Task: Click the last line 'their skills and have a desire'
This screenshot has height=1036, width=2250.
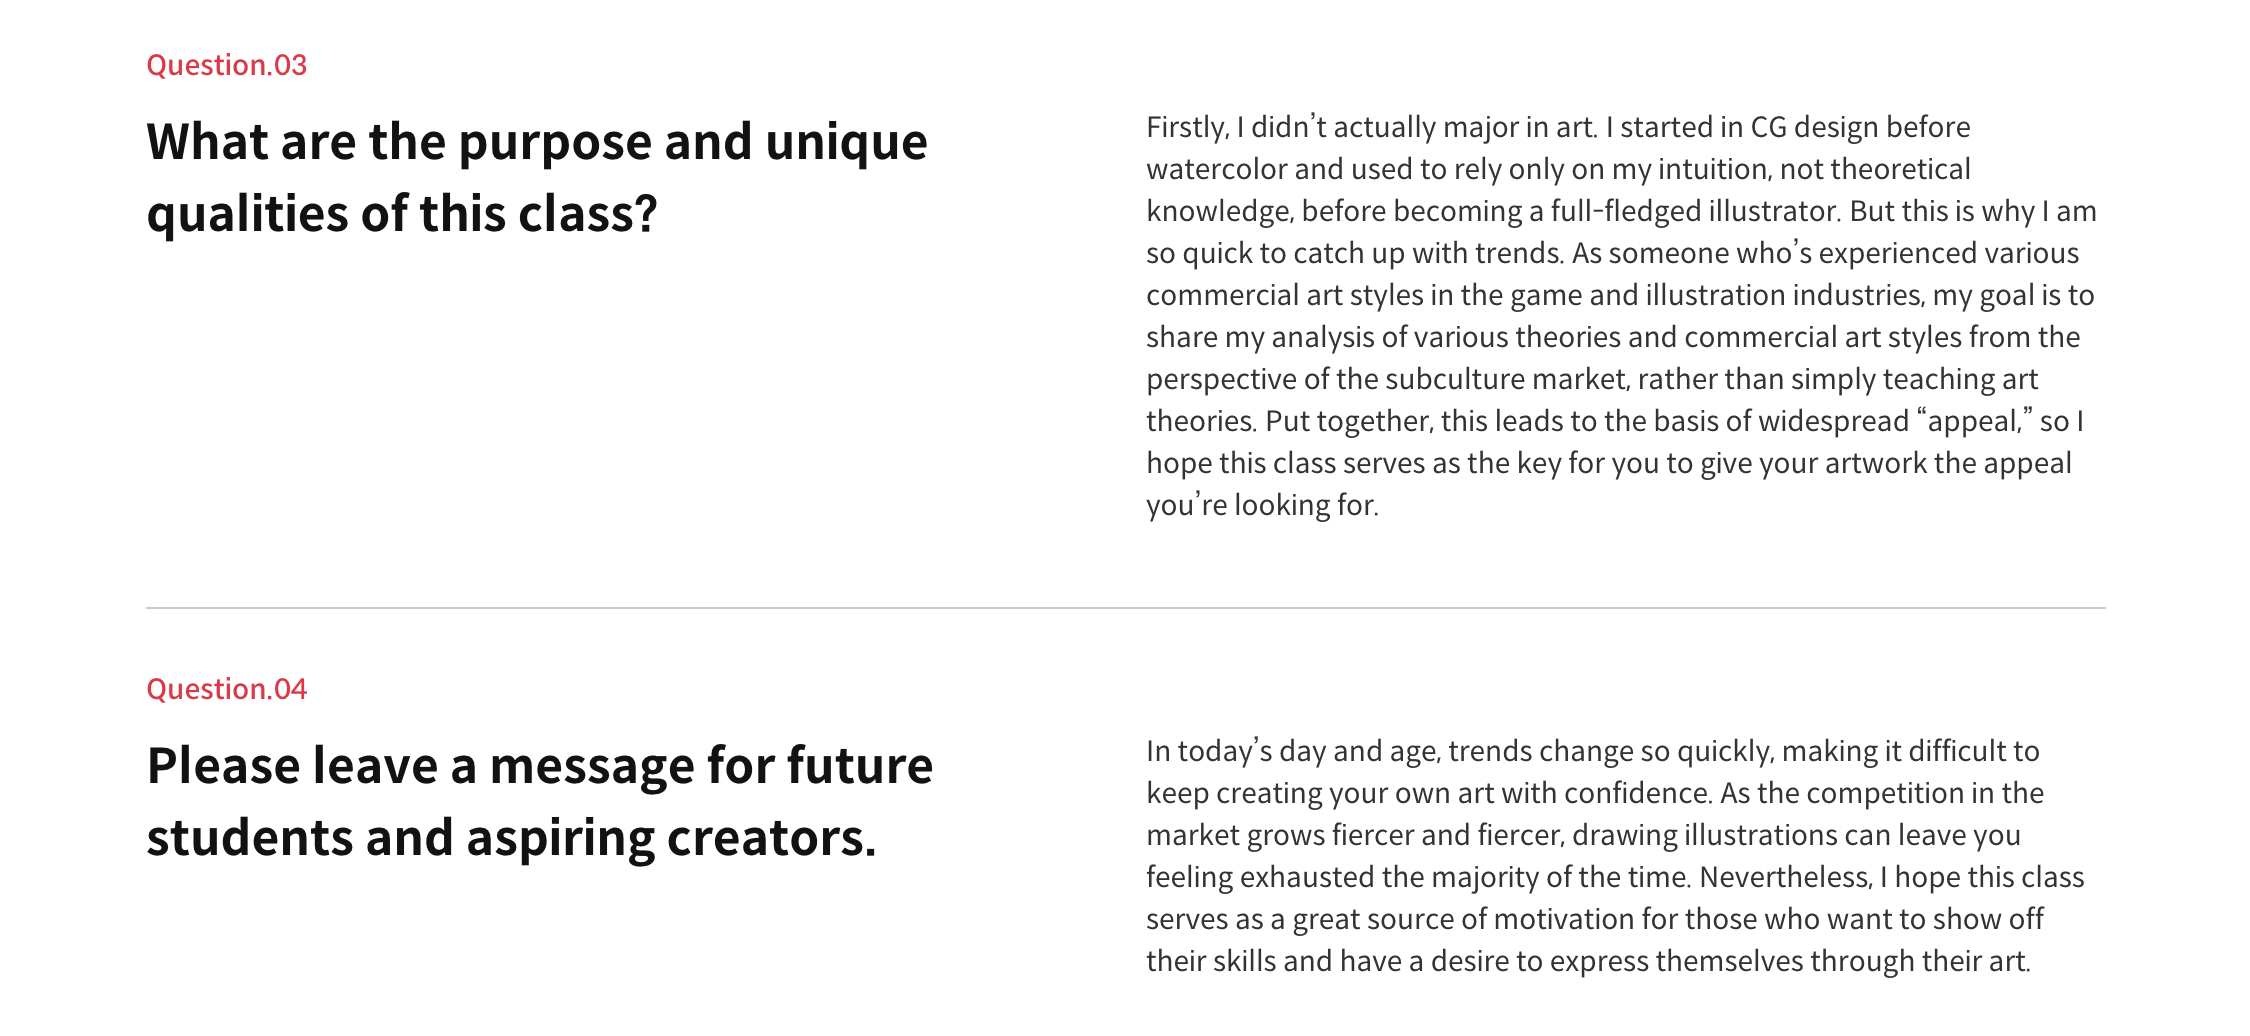Action: click(x=1588, y=961)
